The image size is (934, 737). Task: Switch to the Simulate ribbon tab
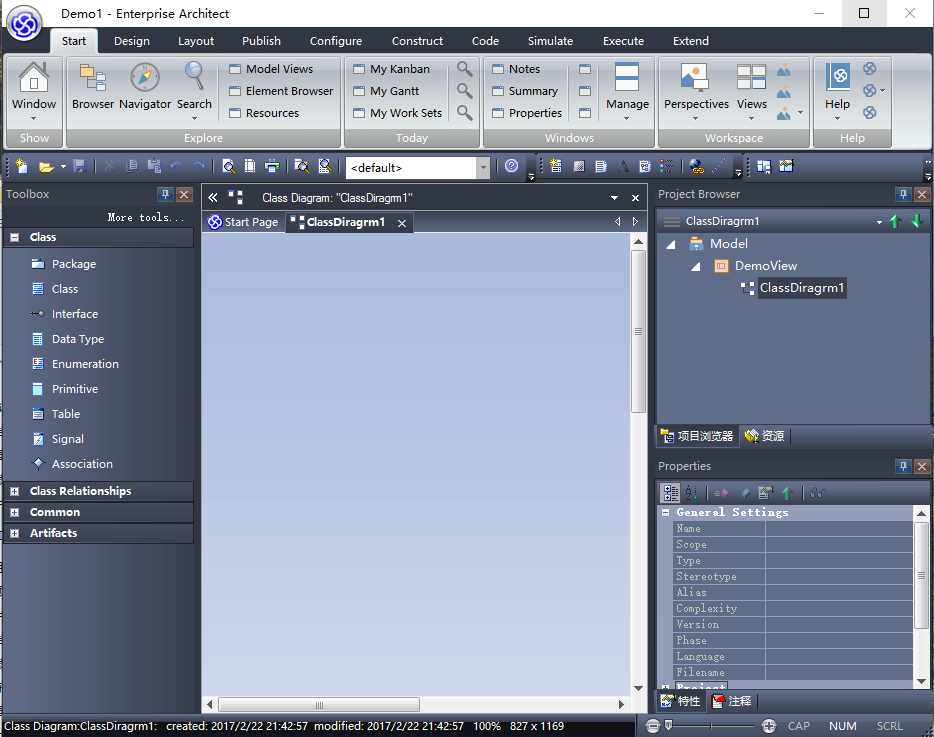pyautogui.click(x=550, y=41)
